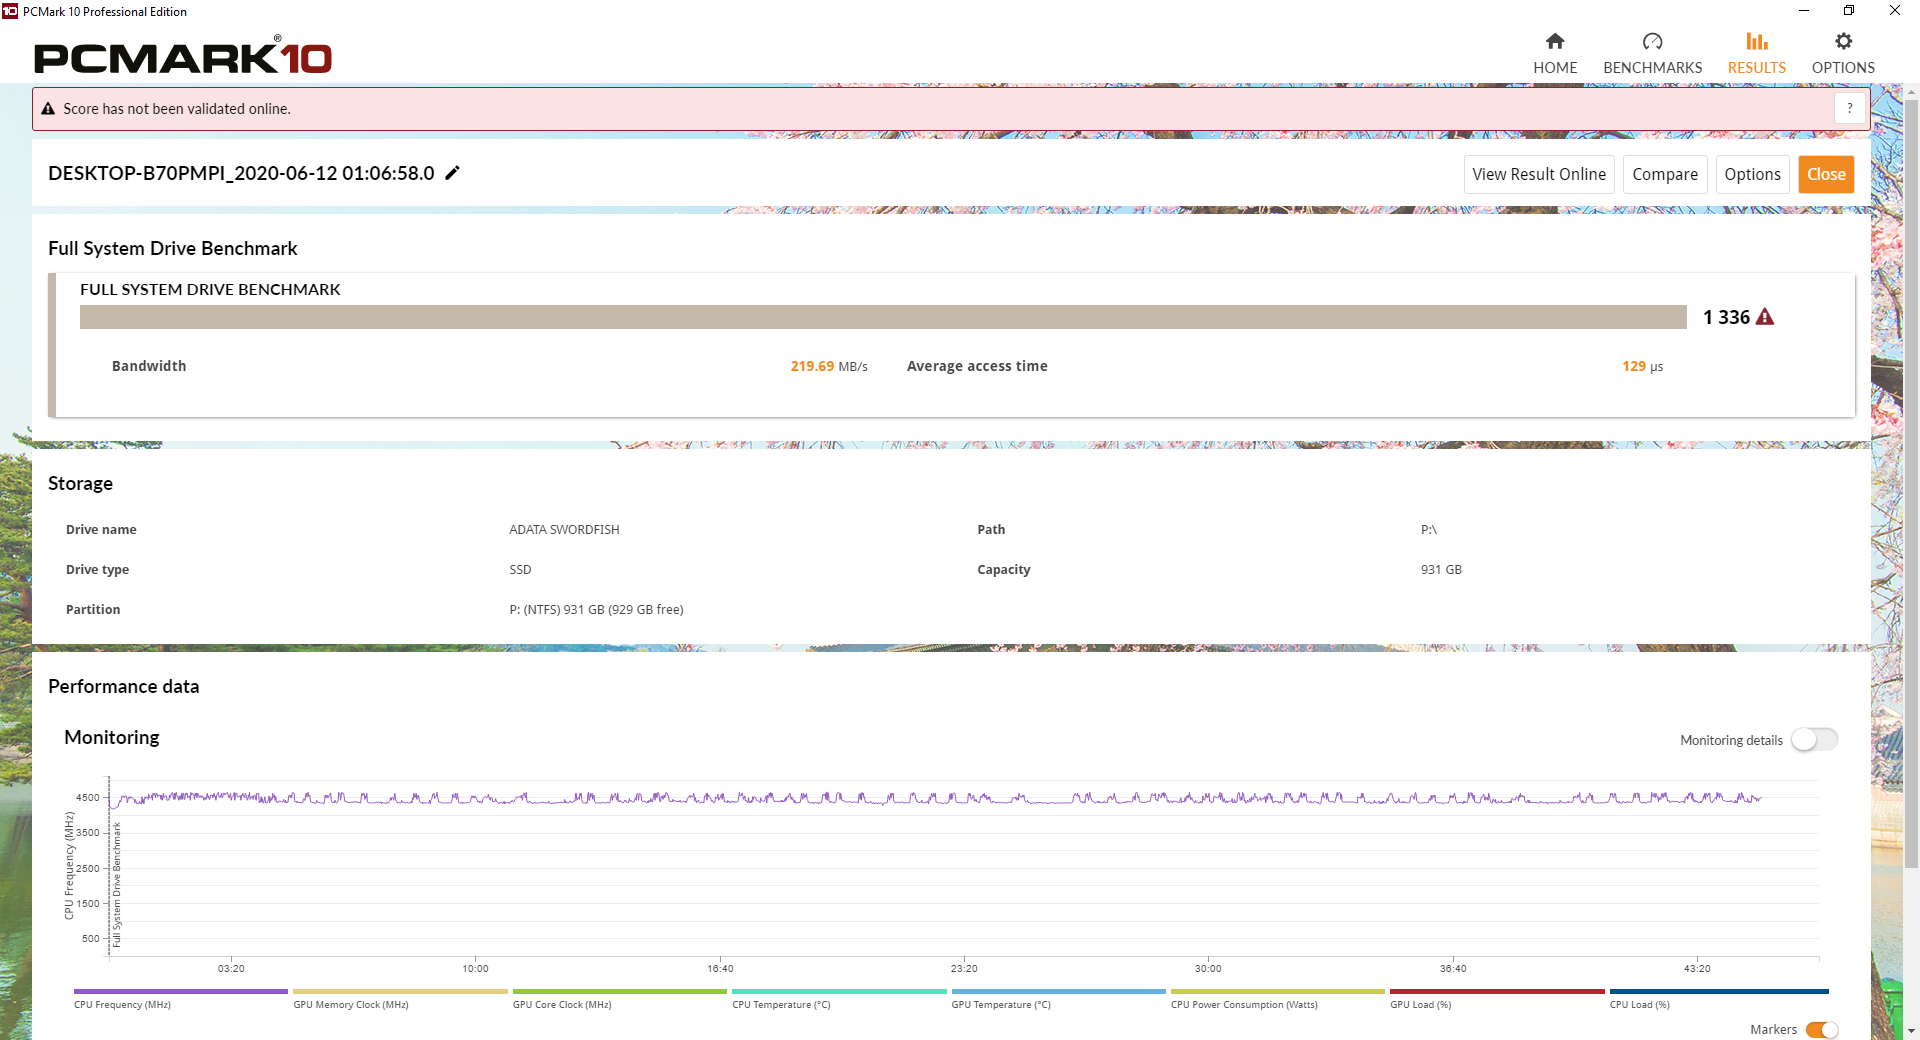Turn off the Markers toggle
1920x1040 pixels.
pos(1822,1030)
